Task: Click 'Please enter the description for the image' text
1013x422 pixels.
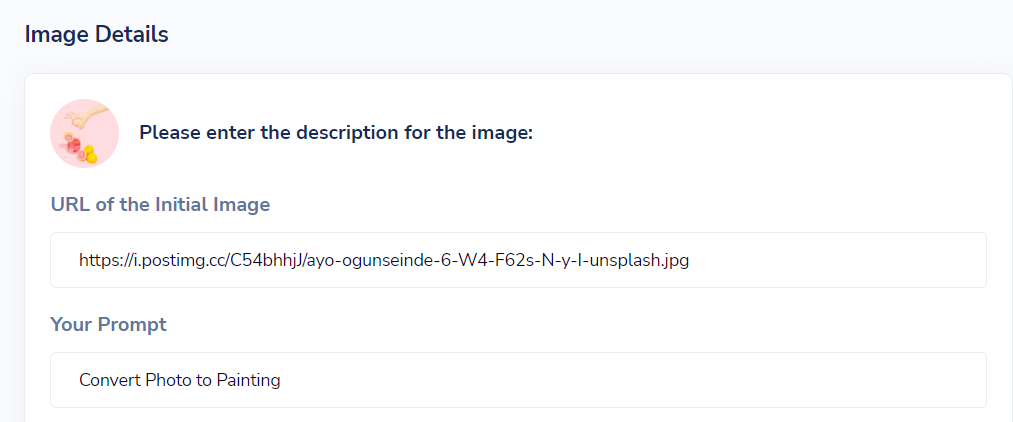Action: pos(336,133)
